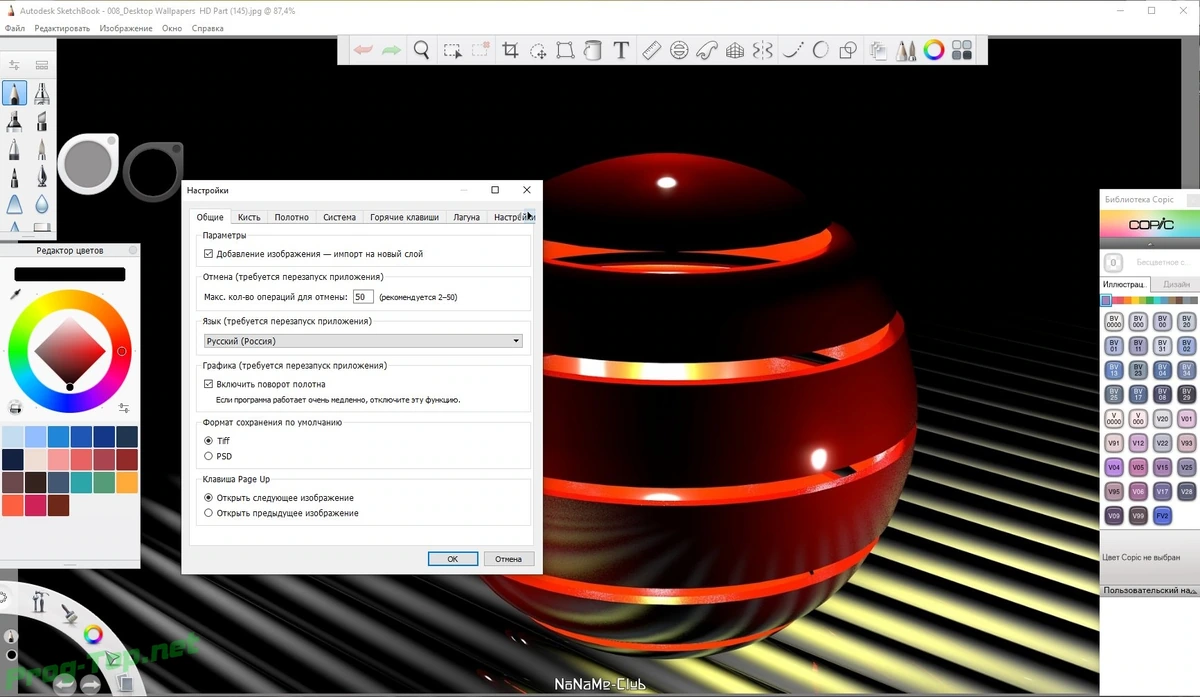
Task: Click the black current-color bar in Color Editor
Action: (70, 274)
